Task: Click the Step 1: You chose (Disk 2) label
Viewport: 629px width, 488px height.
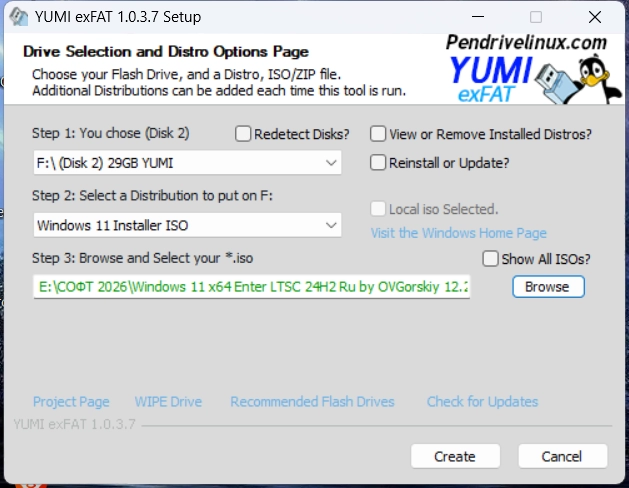Action: click(x=111, y=133)
